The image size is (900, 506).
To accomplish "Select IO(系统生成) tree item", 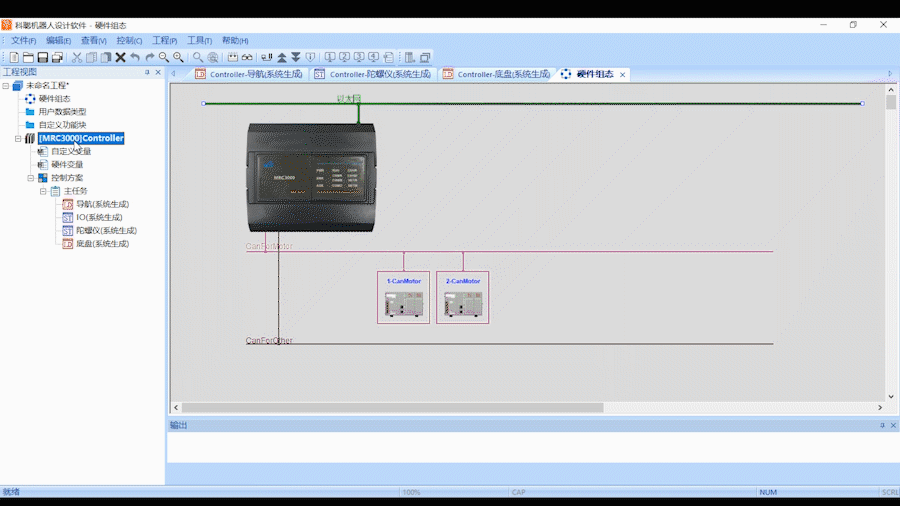I will tap(99, 217).
